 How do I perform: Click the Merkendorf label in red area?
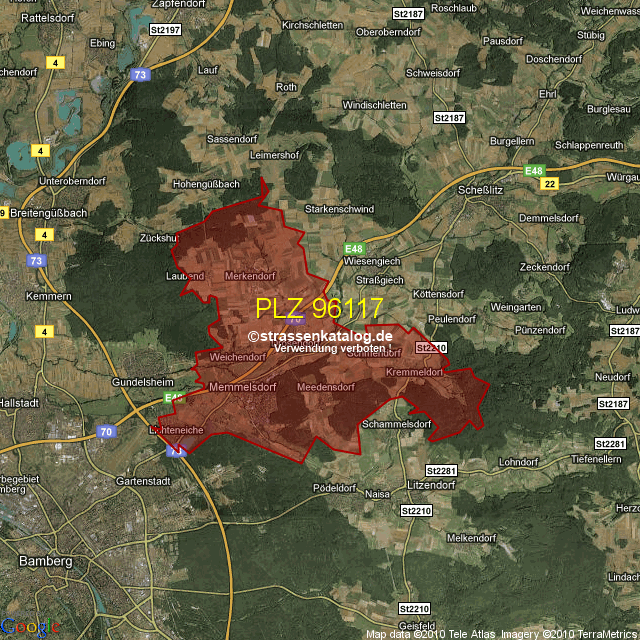pos(250,275)
